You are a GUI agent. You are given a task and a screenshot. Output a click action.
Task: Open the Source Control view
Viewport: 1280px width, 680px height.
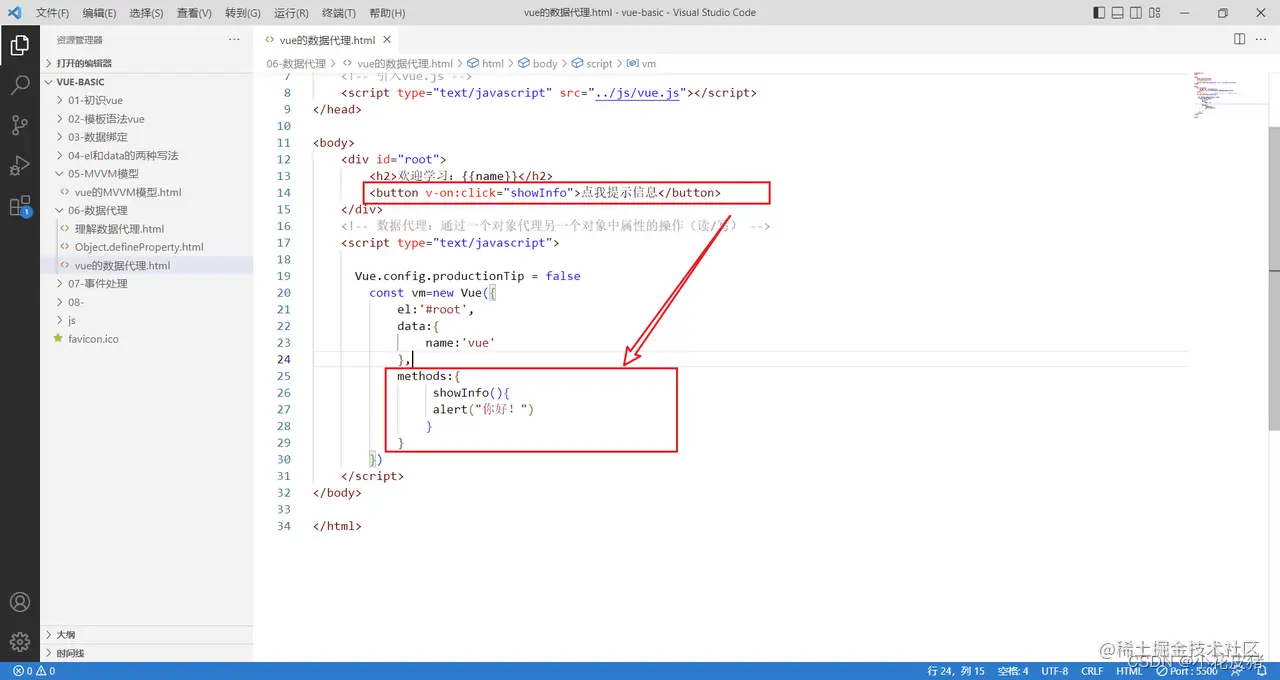tap(19, 125)
